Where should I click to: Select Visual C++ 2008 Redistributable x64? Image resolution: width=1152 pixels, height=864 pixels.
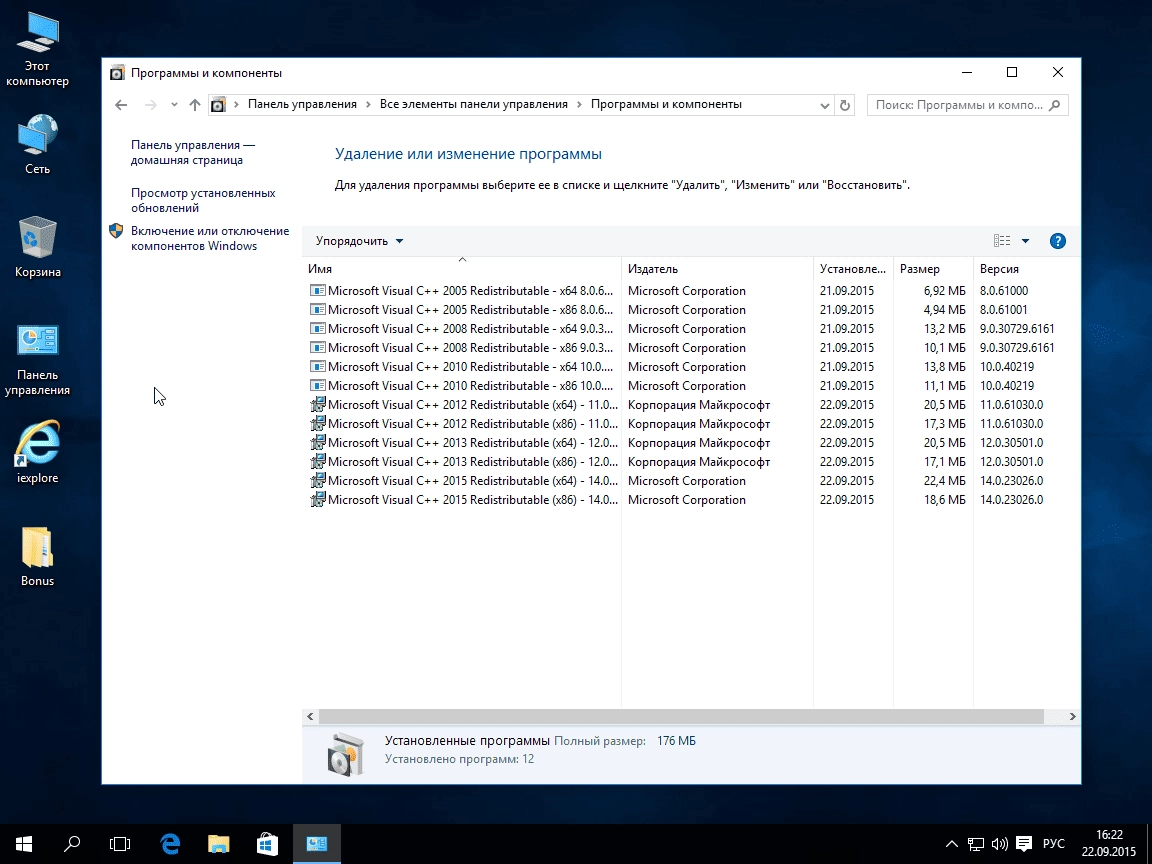tap(691, 329)
